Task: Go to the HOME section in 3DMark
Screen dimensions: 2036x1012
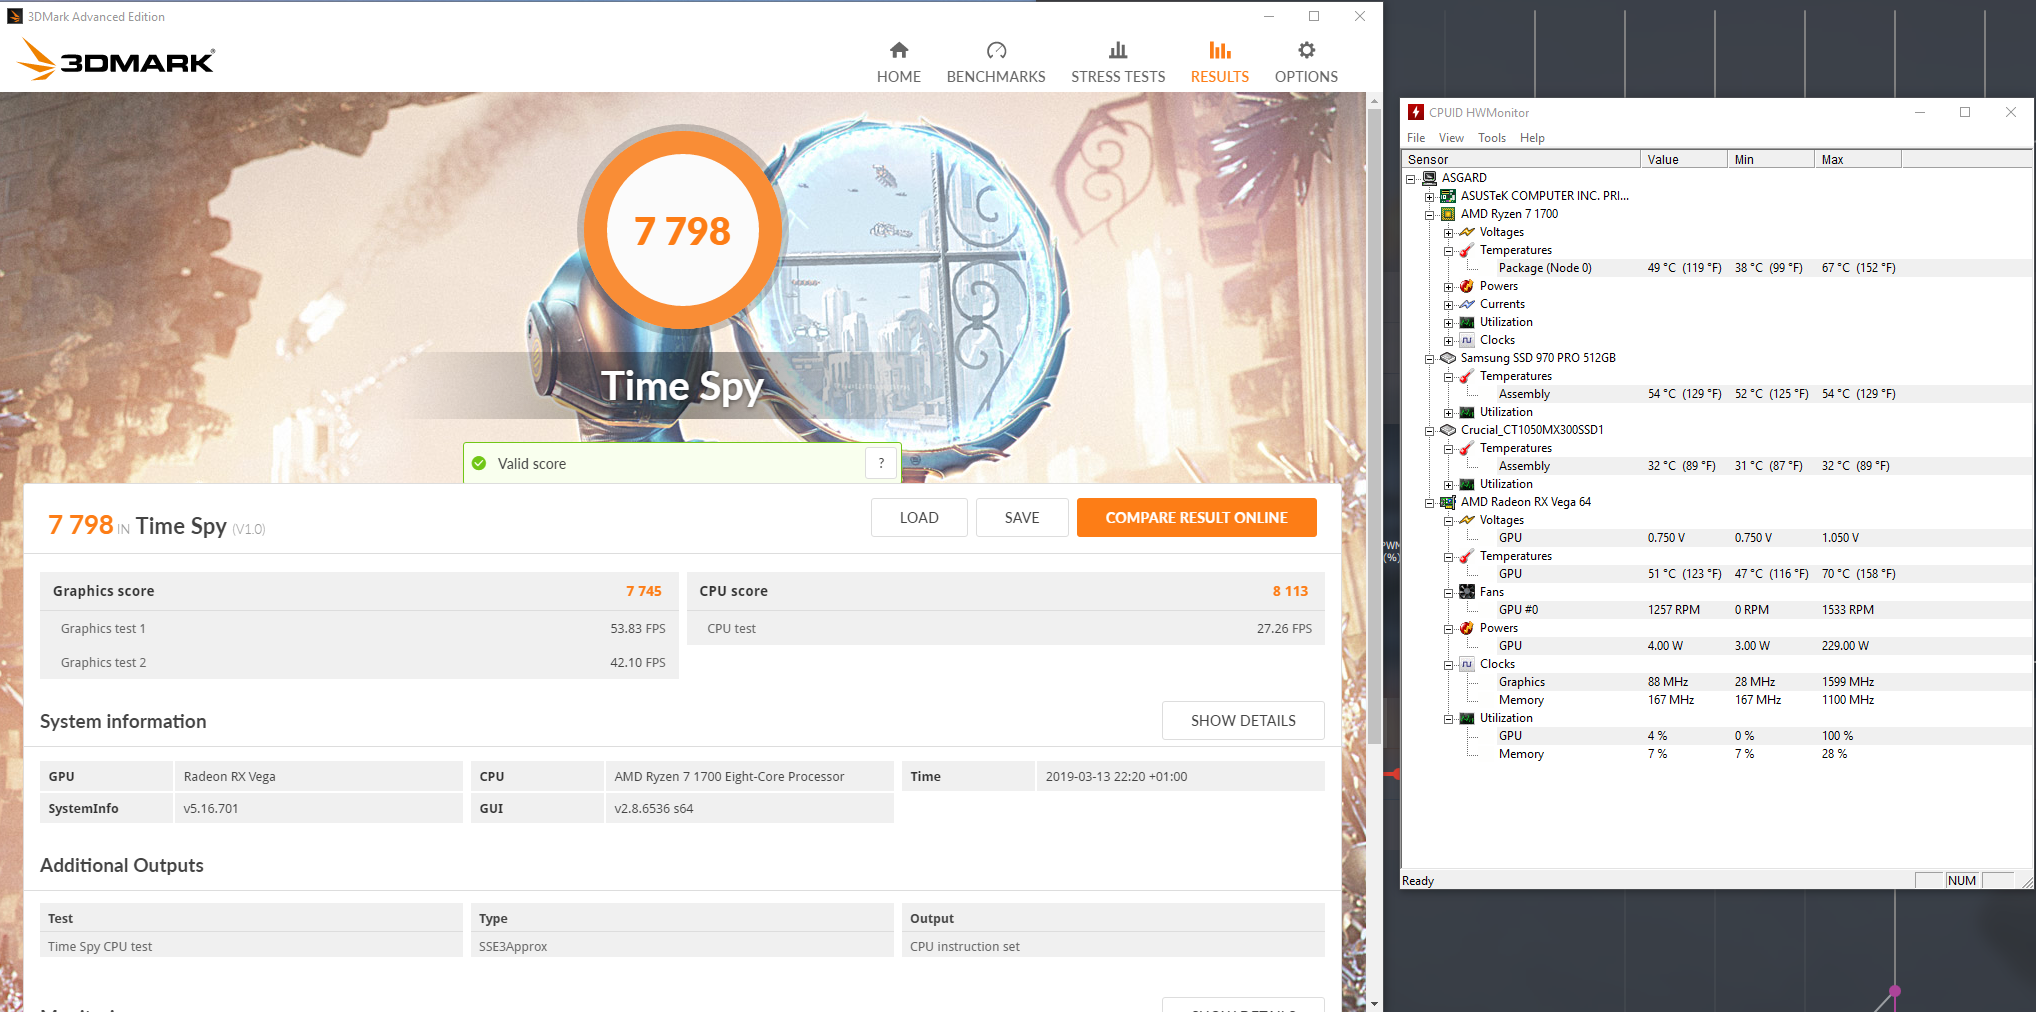Action: tap(898, 62)
